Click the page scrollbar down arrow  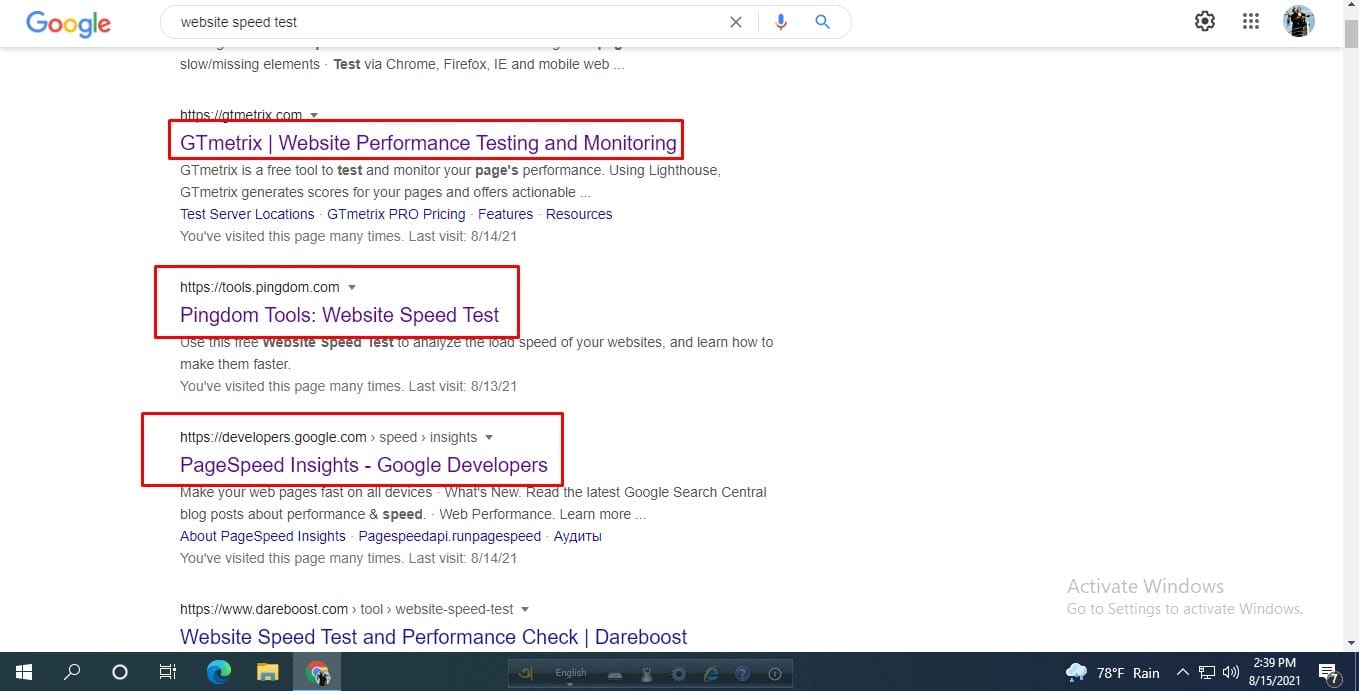(1351, 643)
